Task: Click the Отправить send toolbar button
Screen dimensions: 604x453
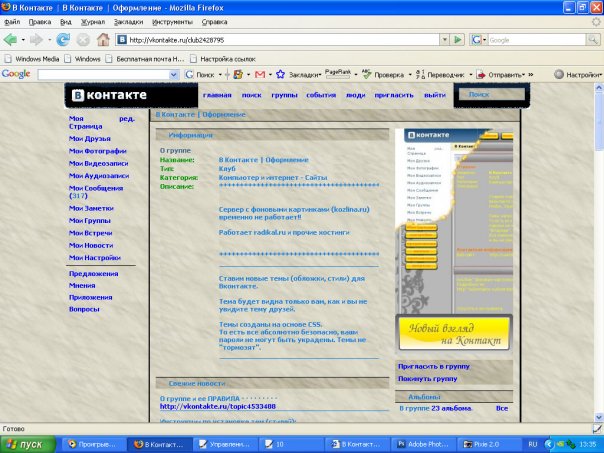Action: pyautogui.click(x=500, y=75)
